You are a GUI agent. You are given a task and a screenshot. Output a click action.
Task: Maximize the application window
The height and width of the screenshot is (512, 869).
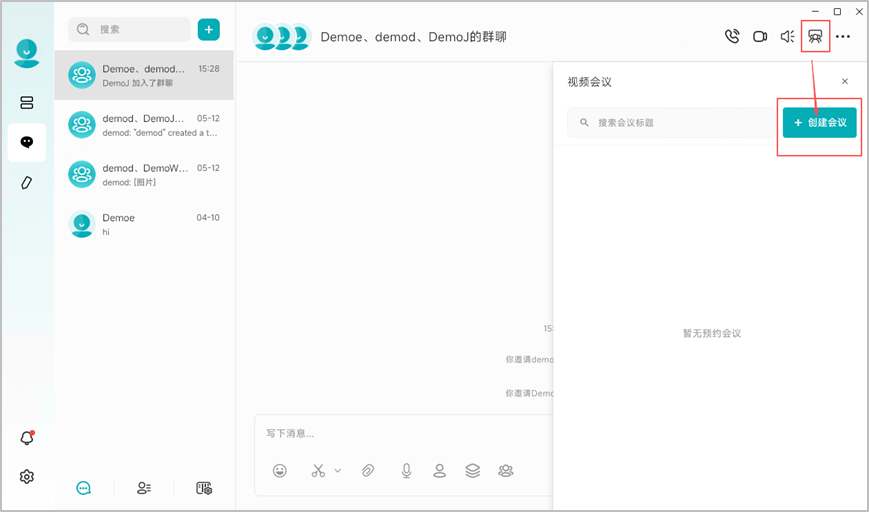coord(837,11)
